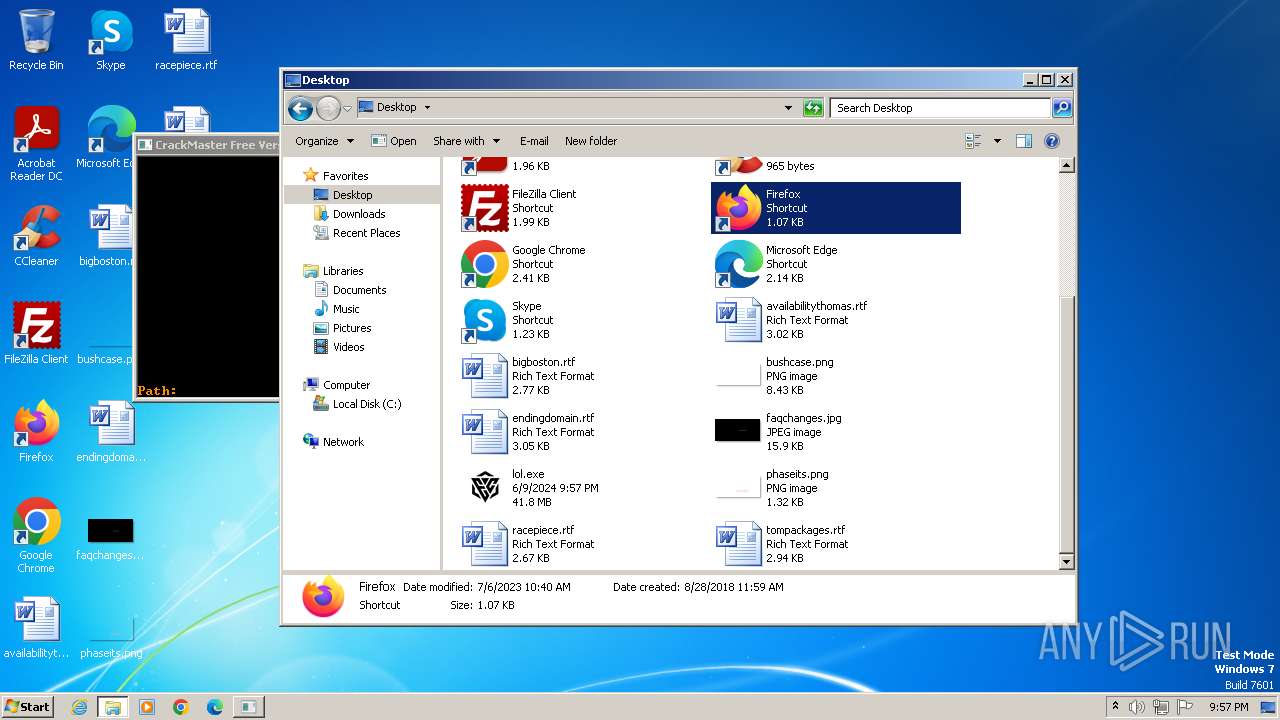Screen dimensions: 1280x720
Task: Open the Start menu
Action: coord(28,706)
